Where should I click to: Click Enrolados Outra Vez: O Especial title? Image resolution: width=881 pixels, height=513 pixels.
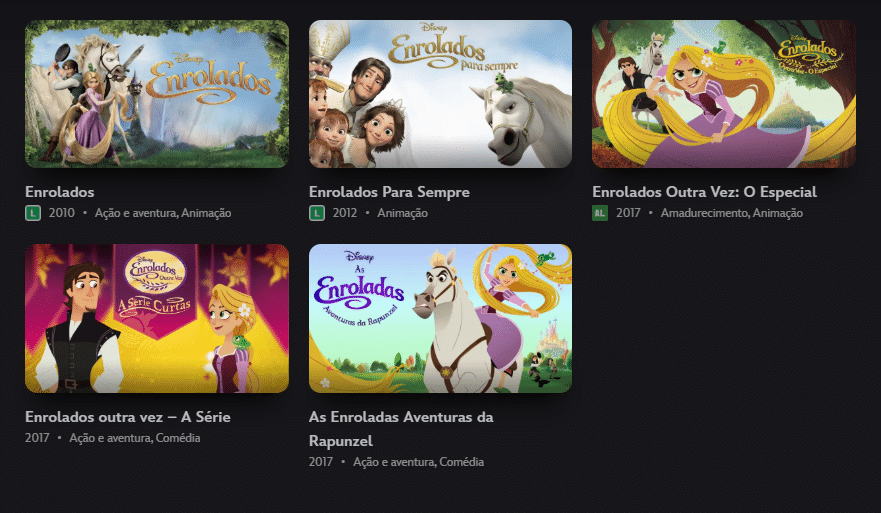(705, 192)
